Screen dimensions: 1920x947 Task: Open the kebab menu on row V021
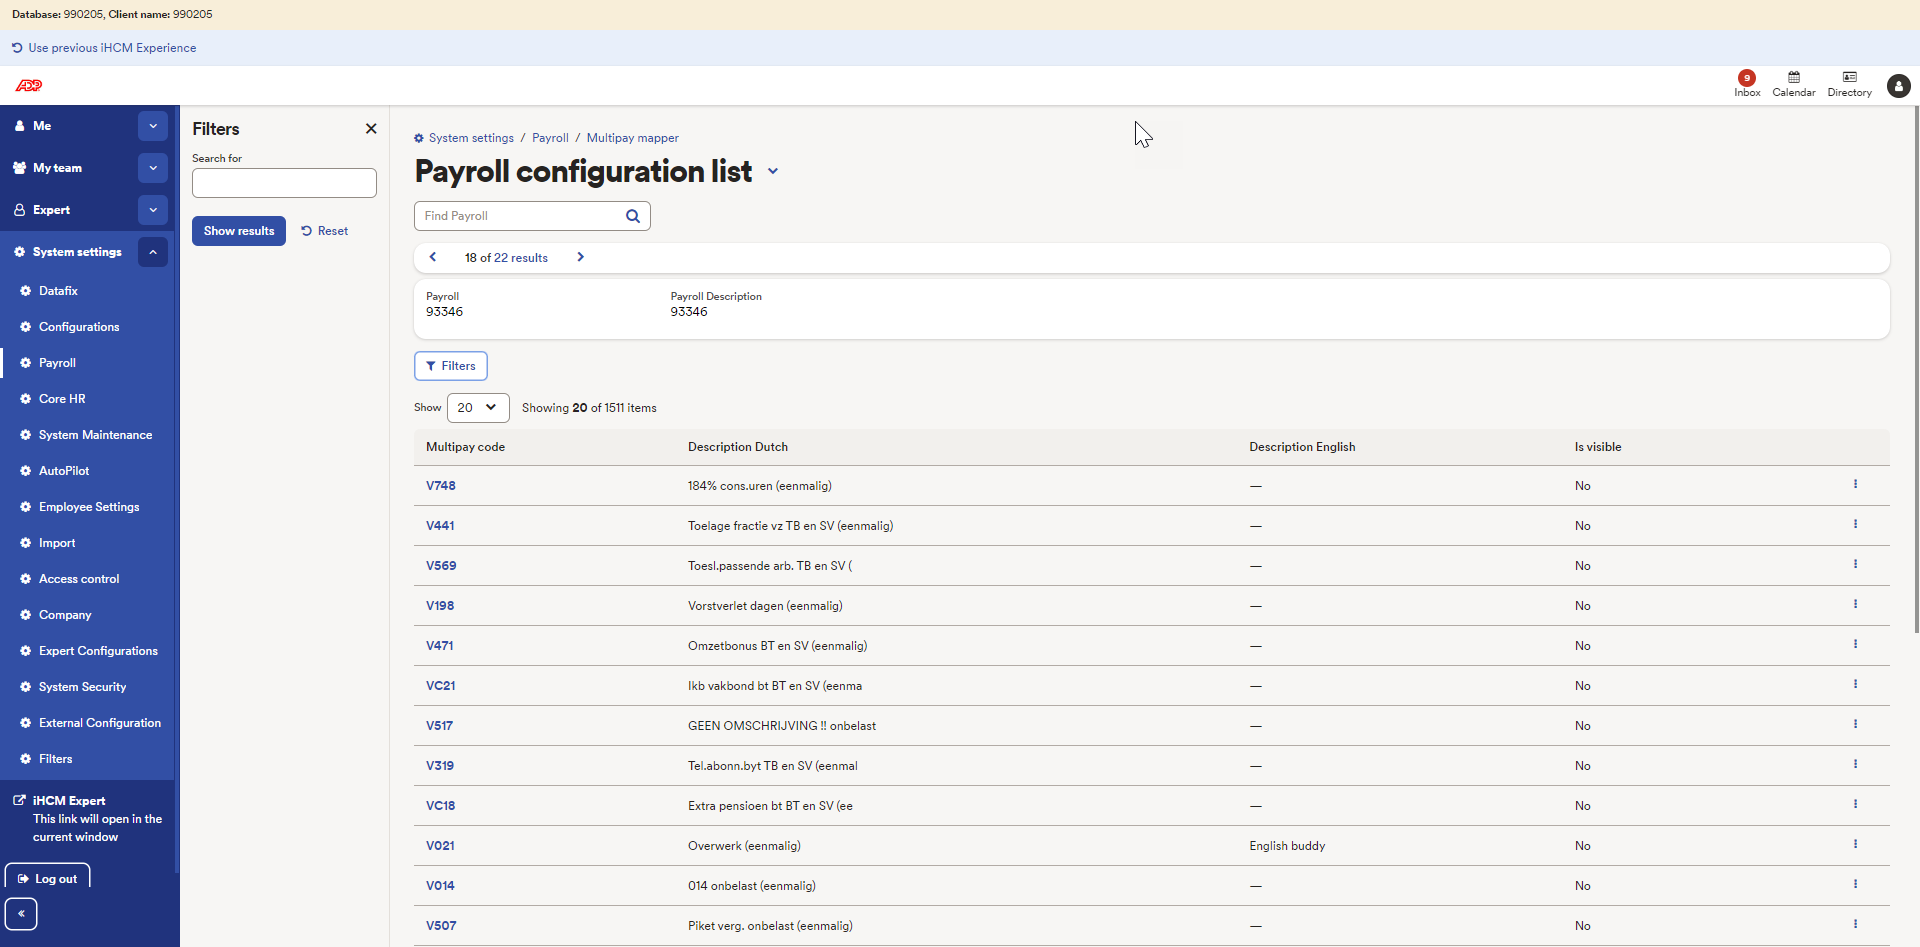pyautogui.click(x=1856, y=844)
